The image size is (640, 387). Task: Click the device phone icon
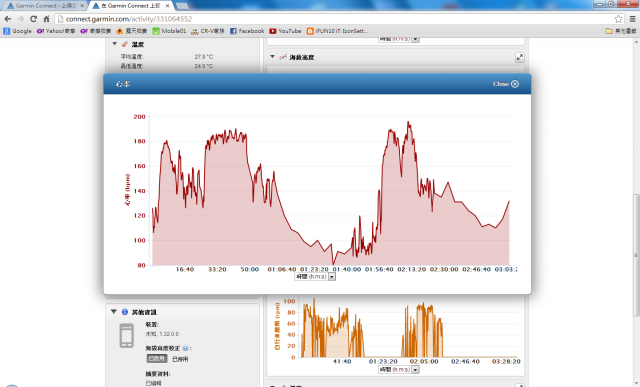pos(127,336)
